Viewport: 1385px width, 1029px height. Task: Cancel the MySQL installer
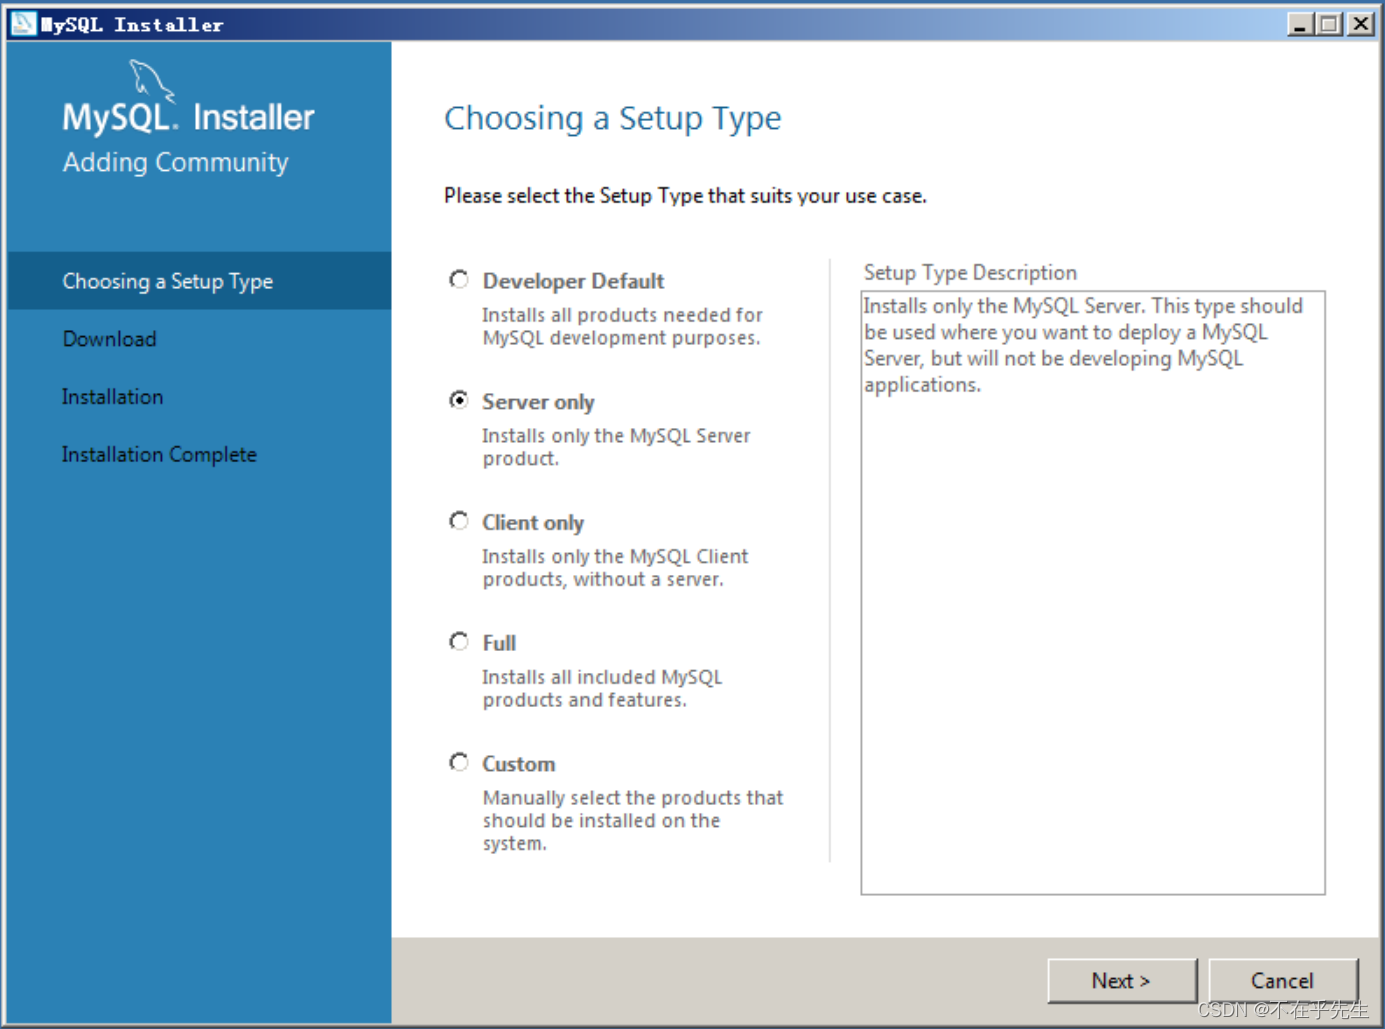click(1283, 980)
